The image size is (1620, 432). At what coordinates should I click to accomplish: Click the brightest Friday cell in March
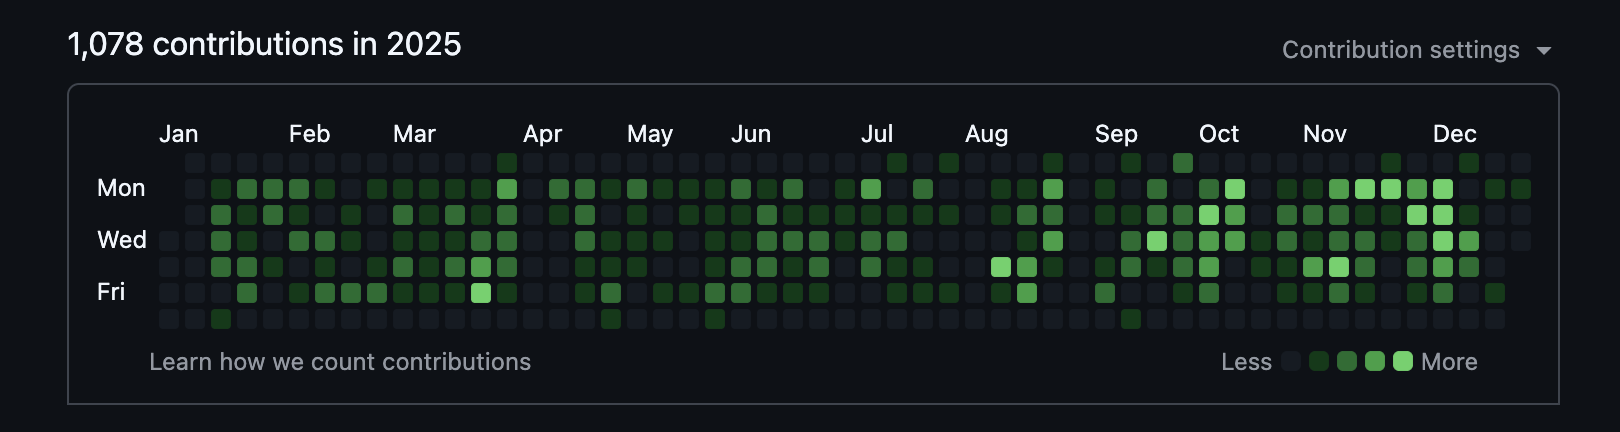tap(481, 293)
